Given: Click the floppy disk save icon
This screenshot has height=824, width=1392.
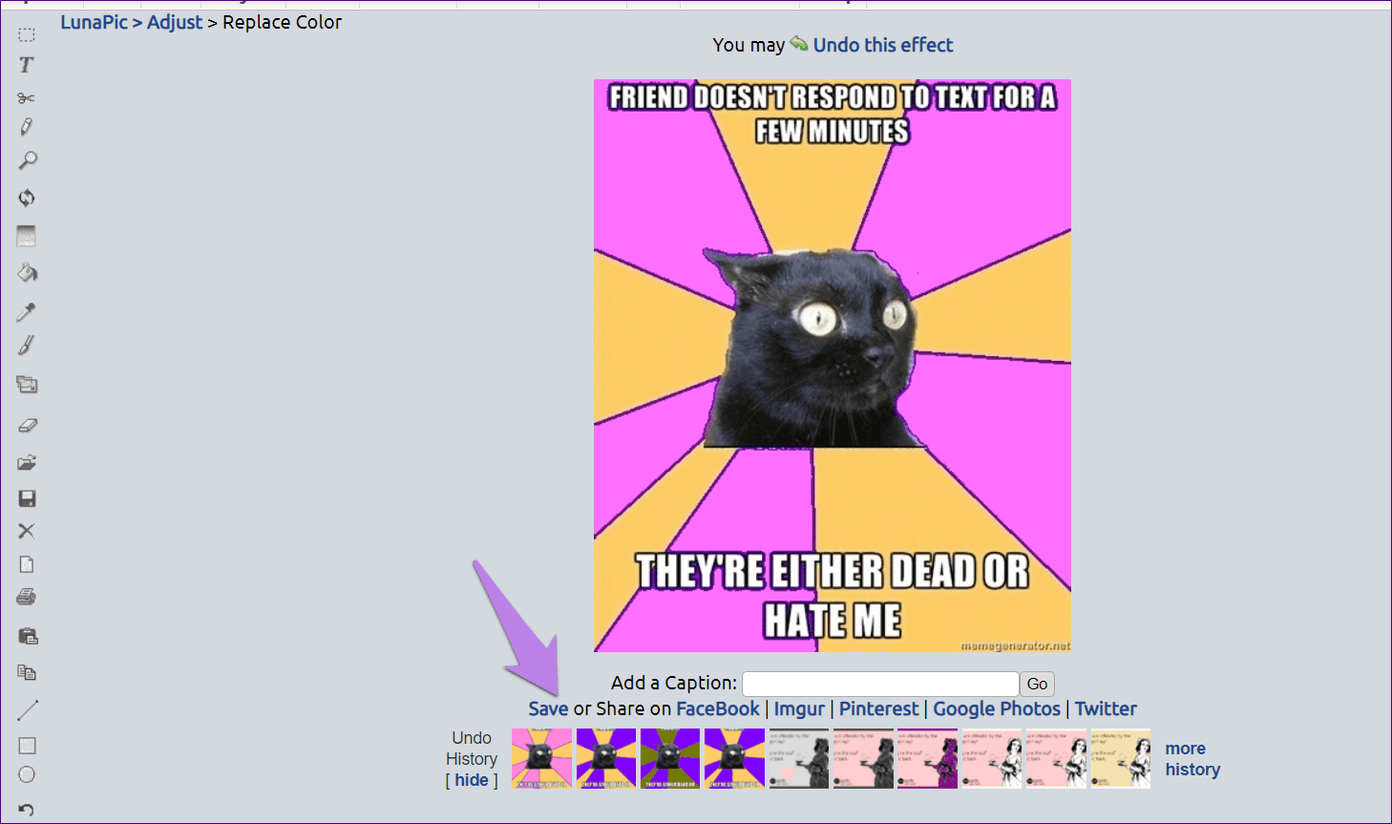Looking at the screenshot, I should 27,498.
